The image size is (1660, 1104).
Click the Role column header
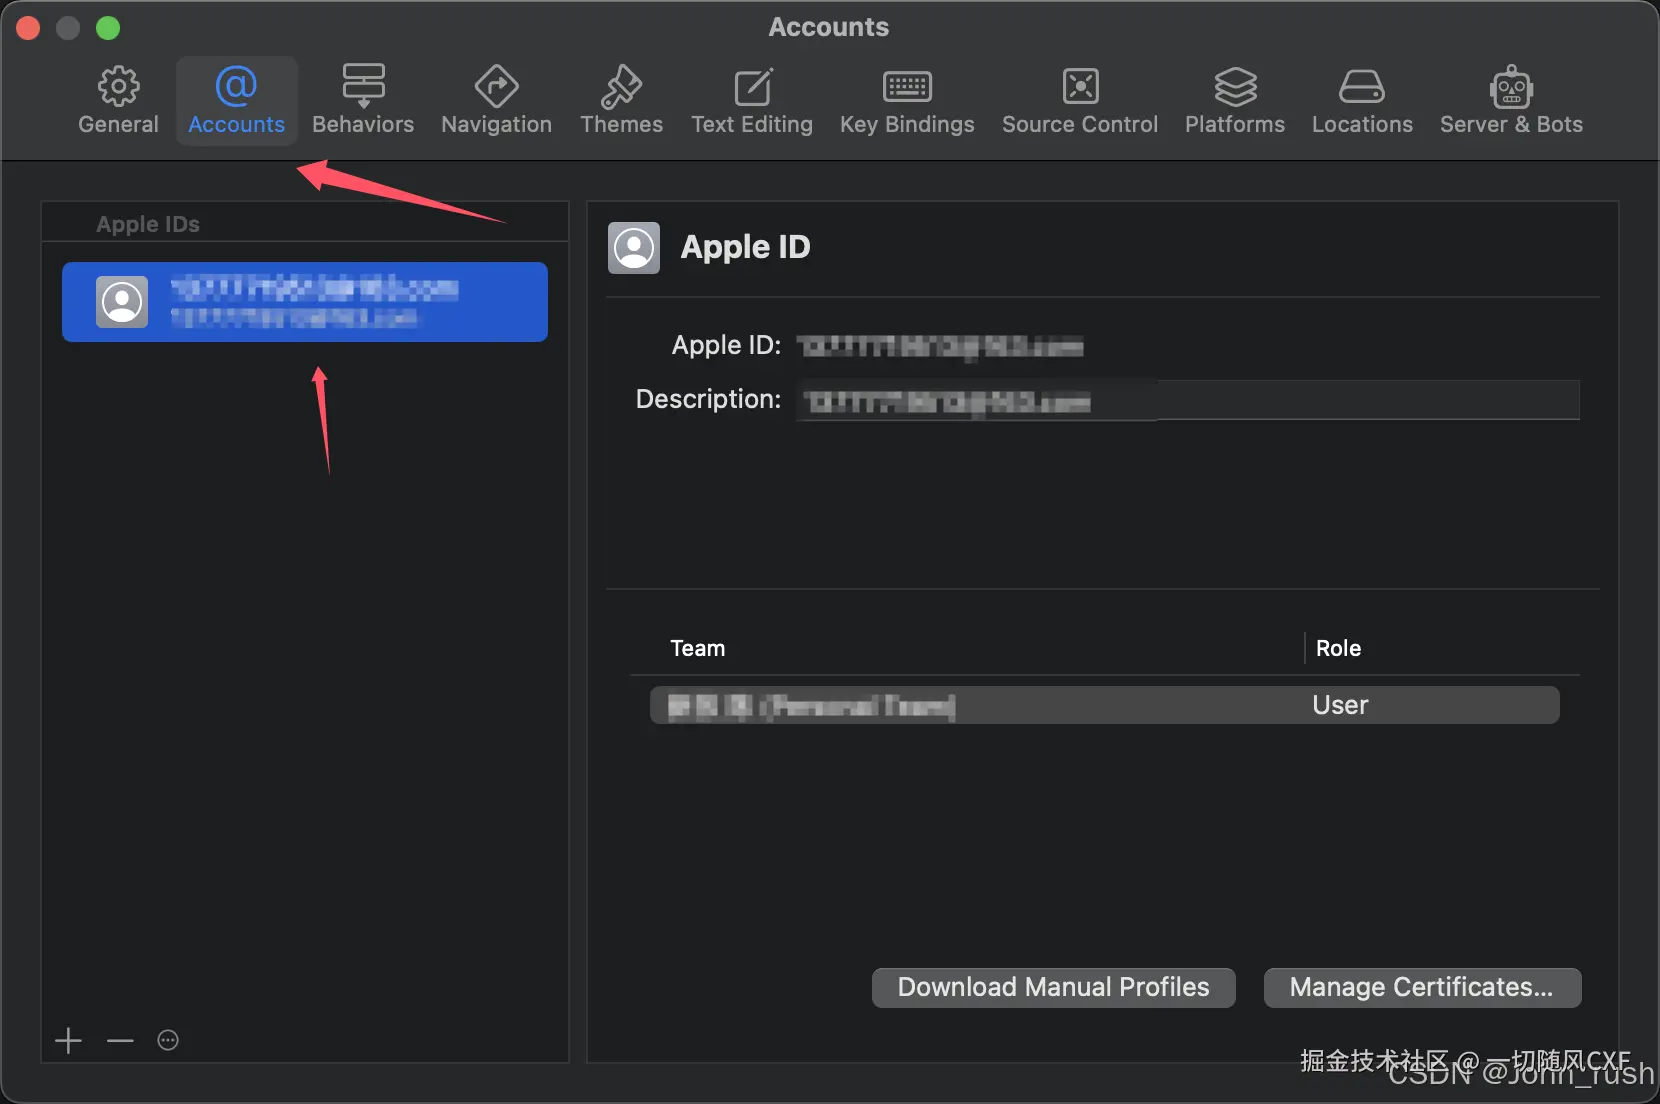tap(1338, 648)
